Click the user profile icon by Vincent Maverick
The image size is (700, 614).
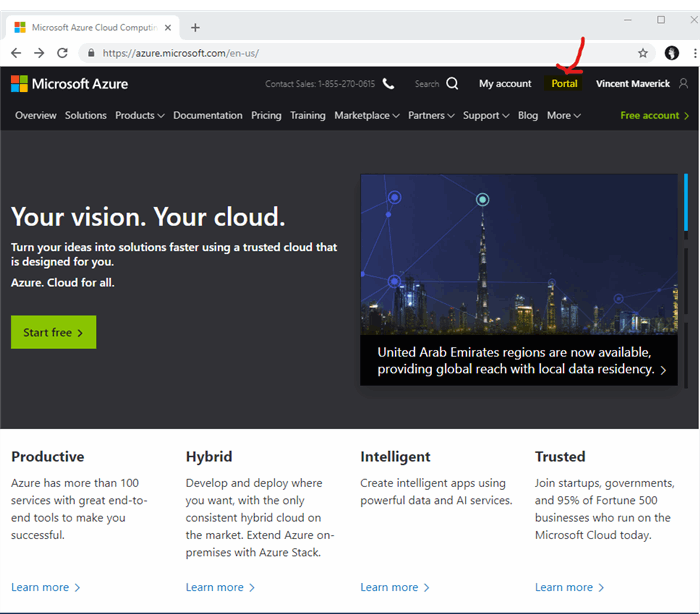(683, 84)
